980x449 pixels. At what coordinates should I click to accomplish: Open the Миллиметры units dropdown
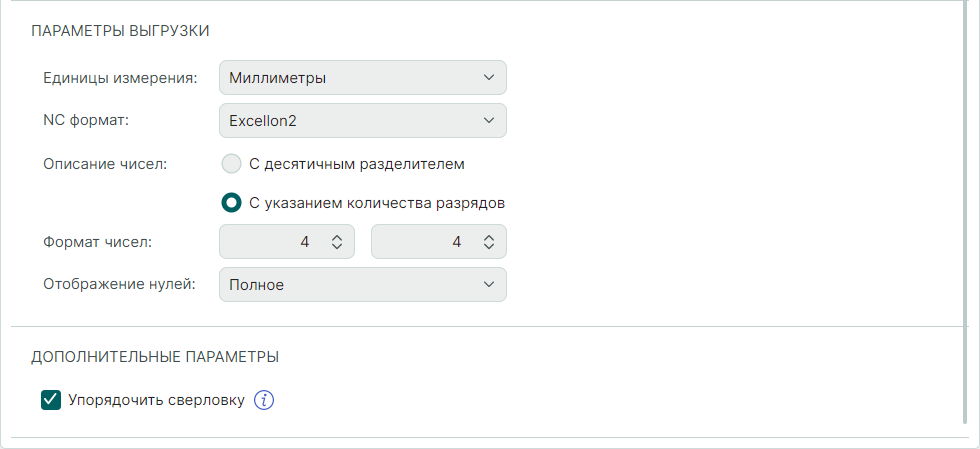(x=350, y=77)
